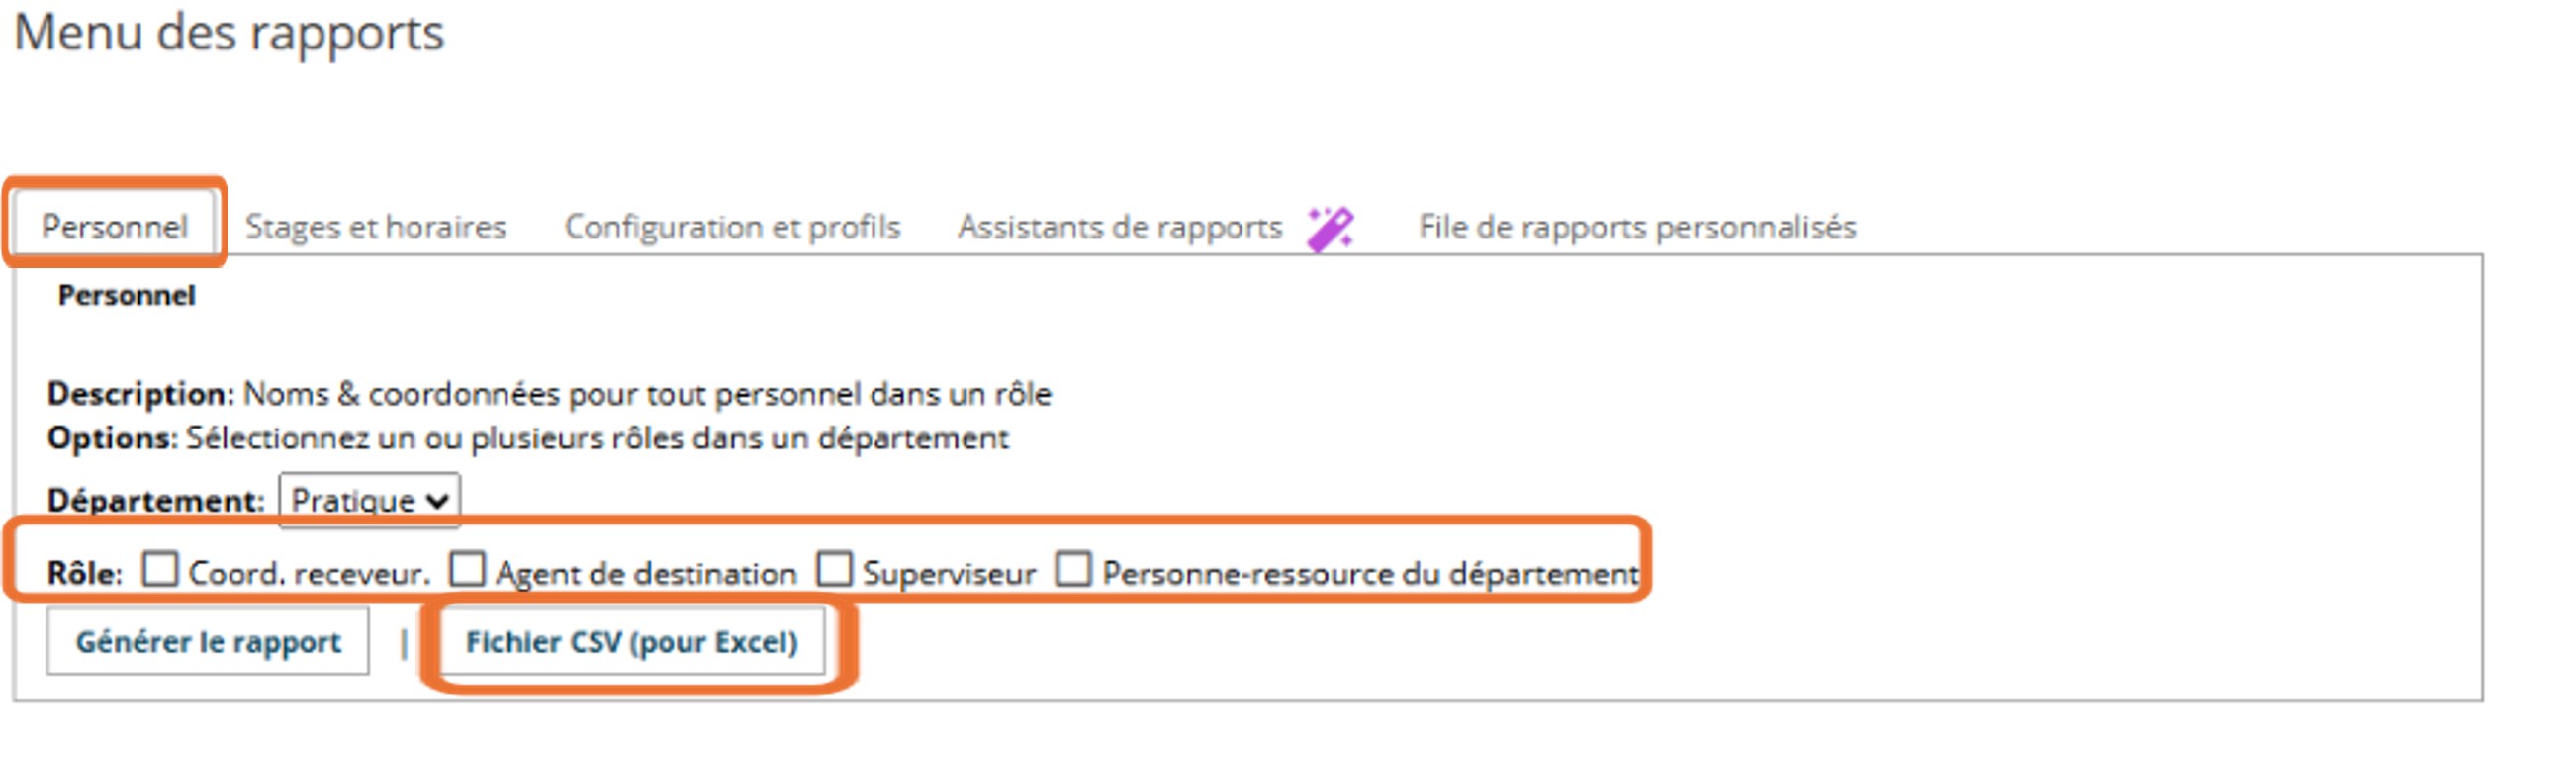Click the Coord. receveur. label text

[x=309, y=574]
